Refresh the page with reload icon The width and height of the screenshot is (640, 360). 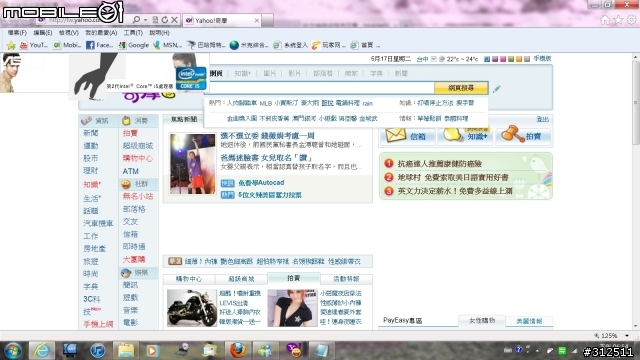(x=164, y=20)
